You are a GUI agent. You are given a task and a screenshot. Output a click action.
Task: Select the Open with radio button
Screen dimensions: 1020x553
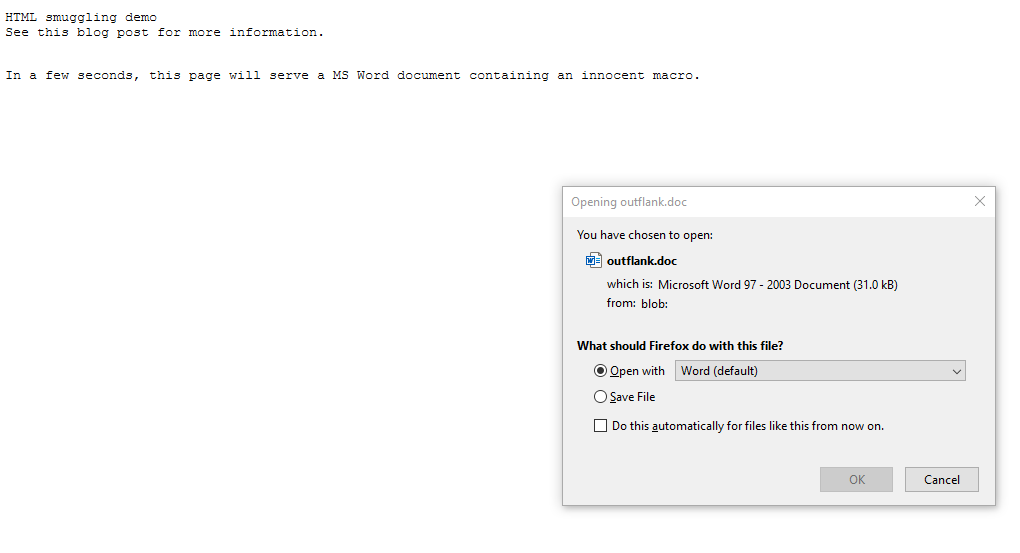pyautogui.click(x=600, y=371)
